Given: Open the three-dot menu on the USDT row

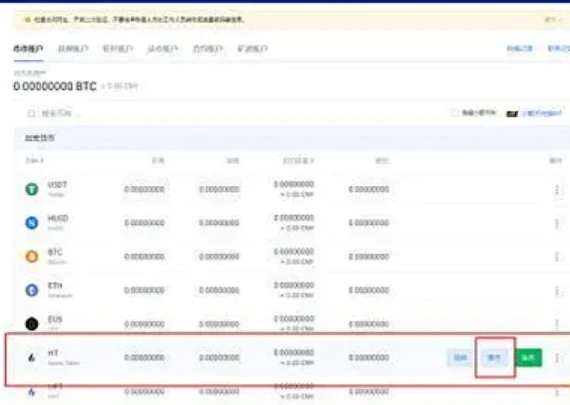Looking at the screenshot, I should click(x=557, y=189).
